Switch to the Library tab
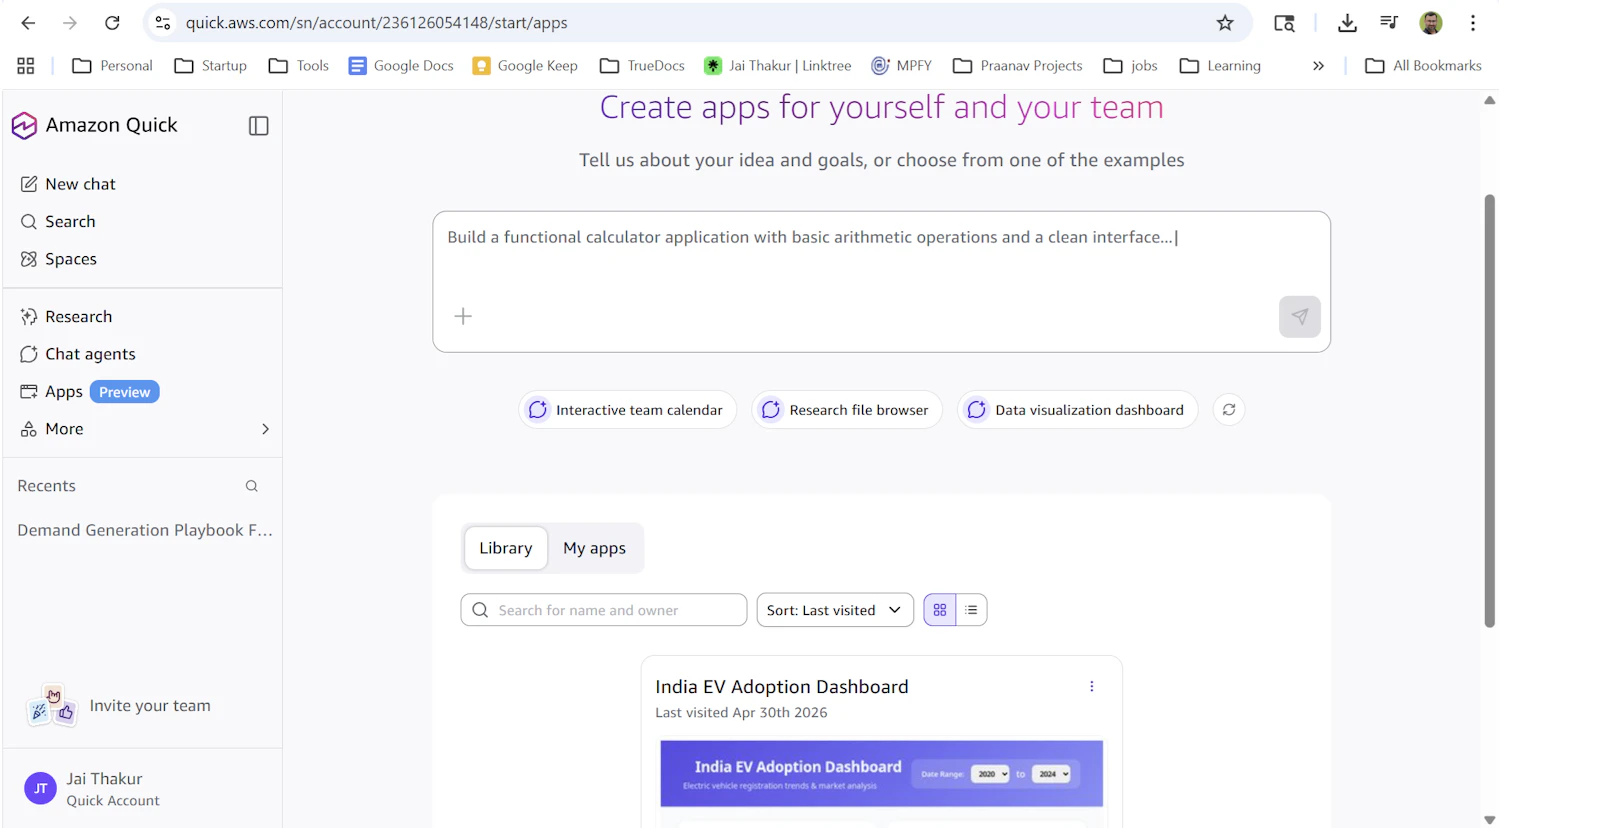1600x828 pixels. [x=506, y=548]
